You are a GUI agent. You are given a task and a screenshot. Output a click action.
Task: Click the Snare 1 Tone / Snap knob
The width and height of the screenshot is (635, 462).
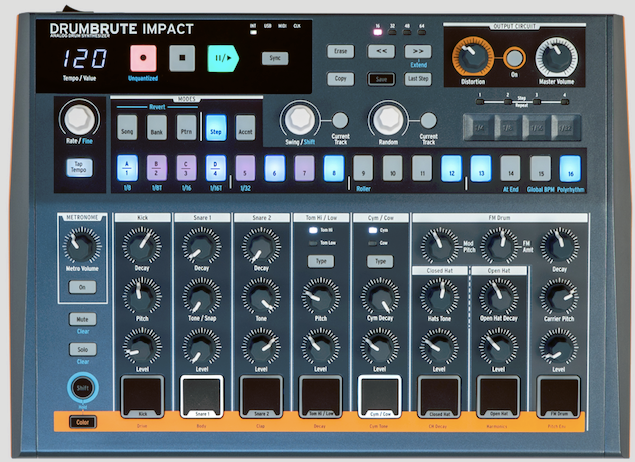[201, 296]
